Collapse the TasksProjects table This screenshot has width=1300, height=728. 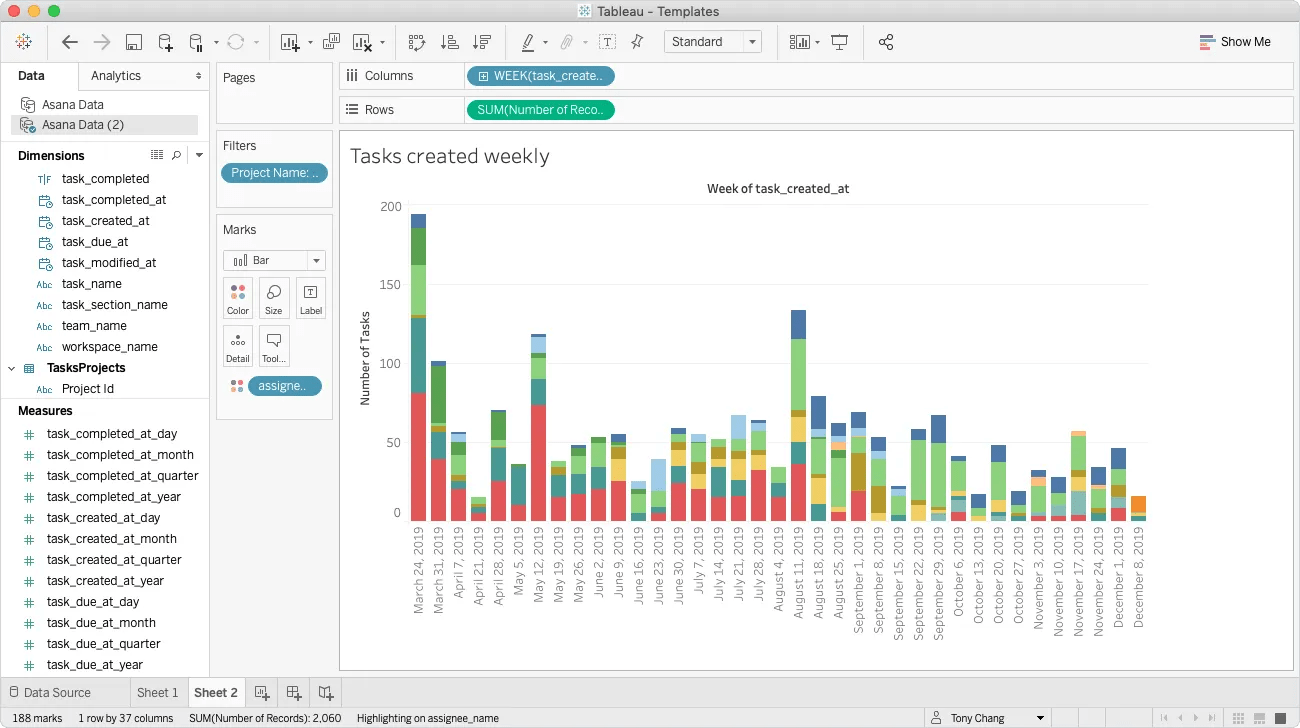[x=12, y=367]
